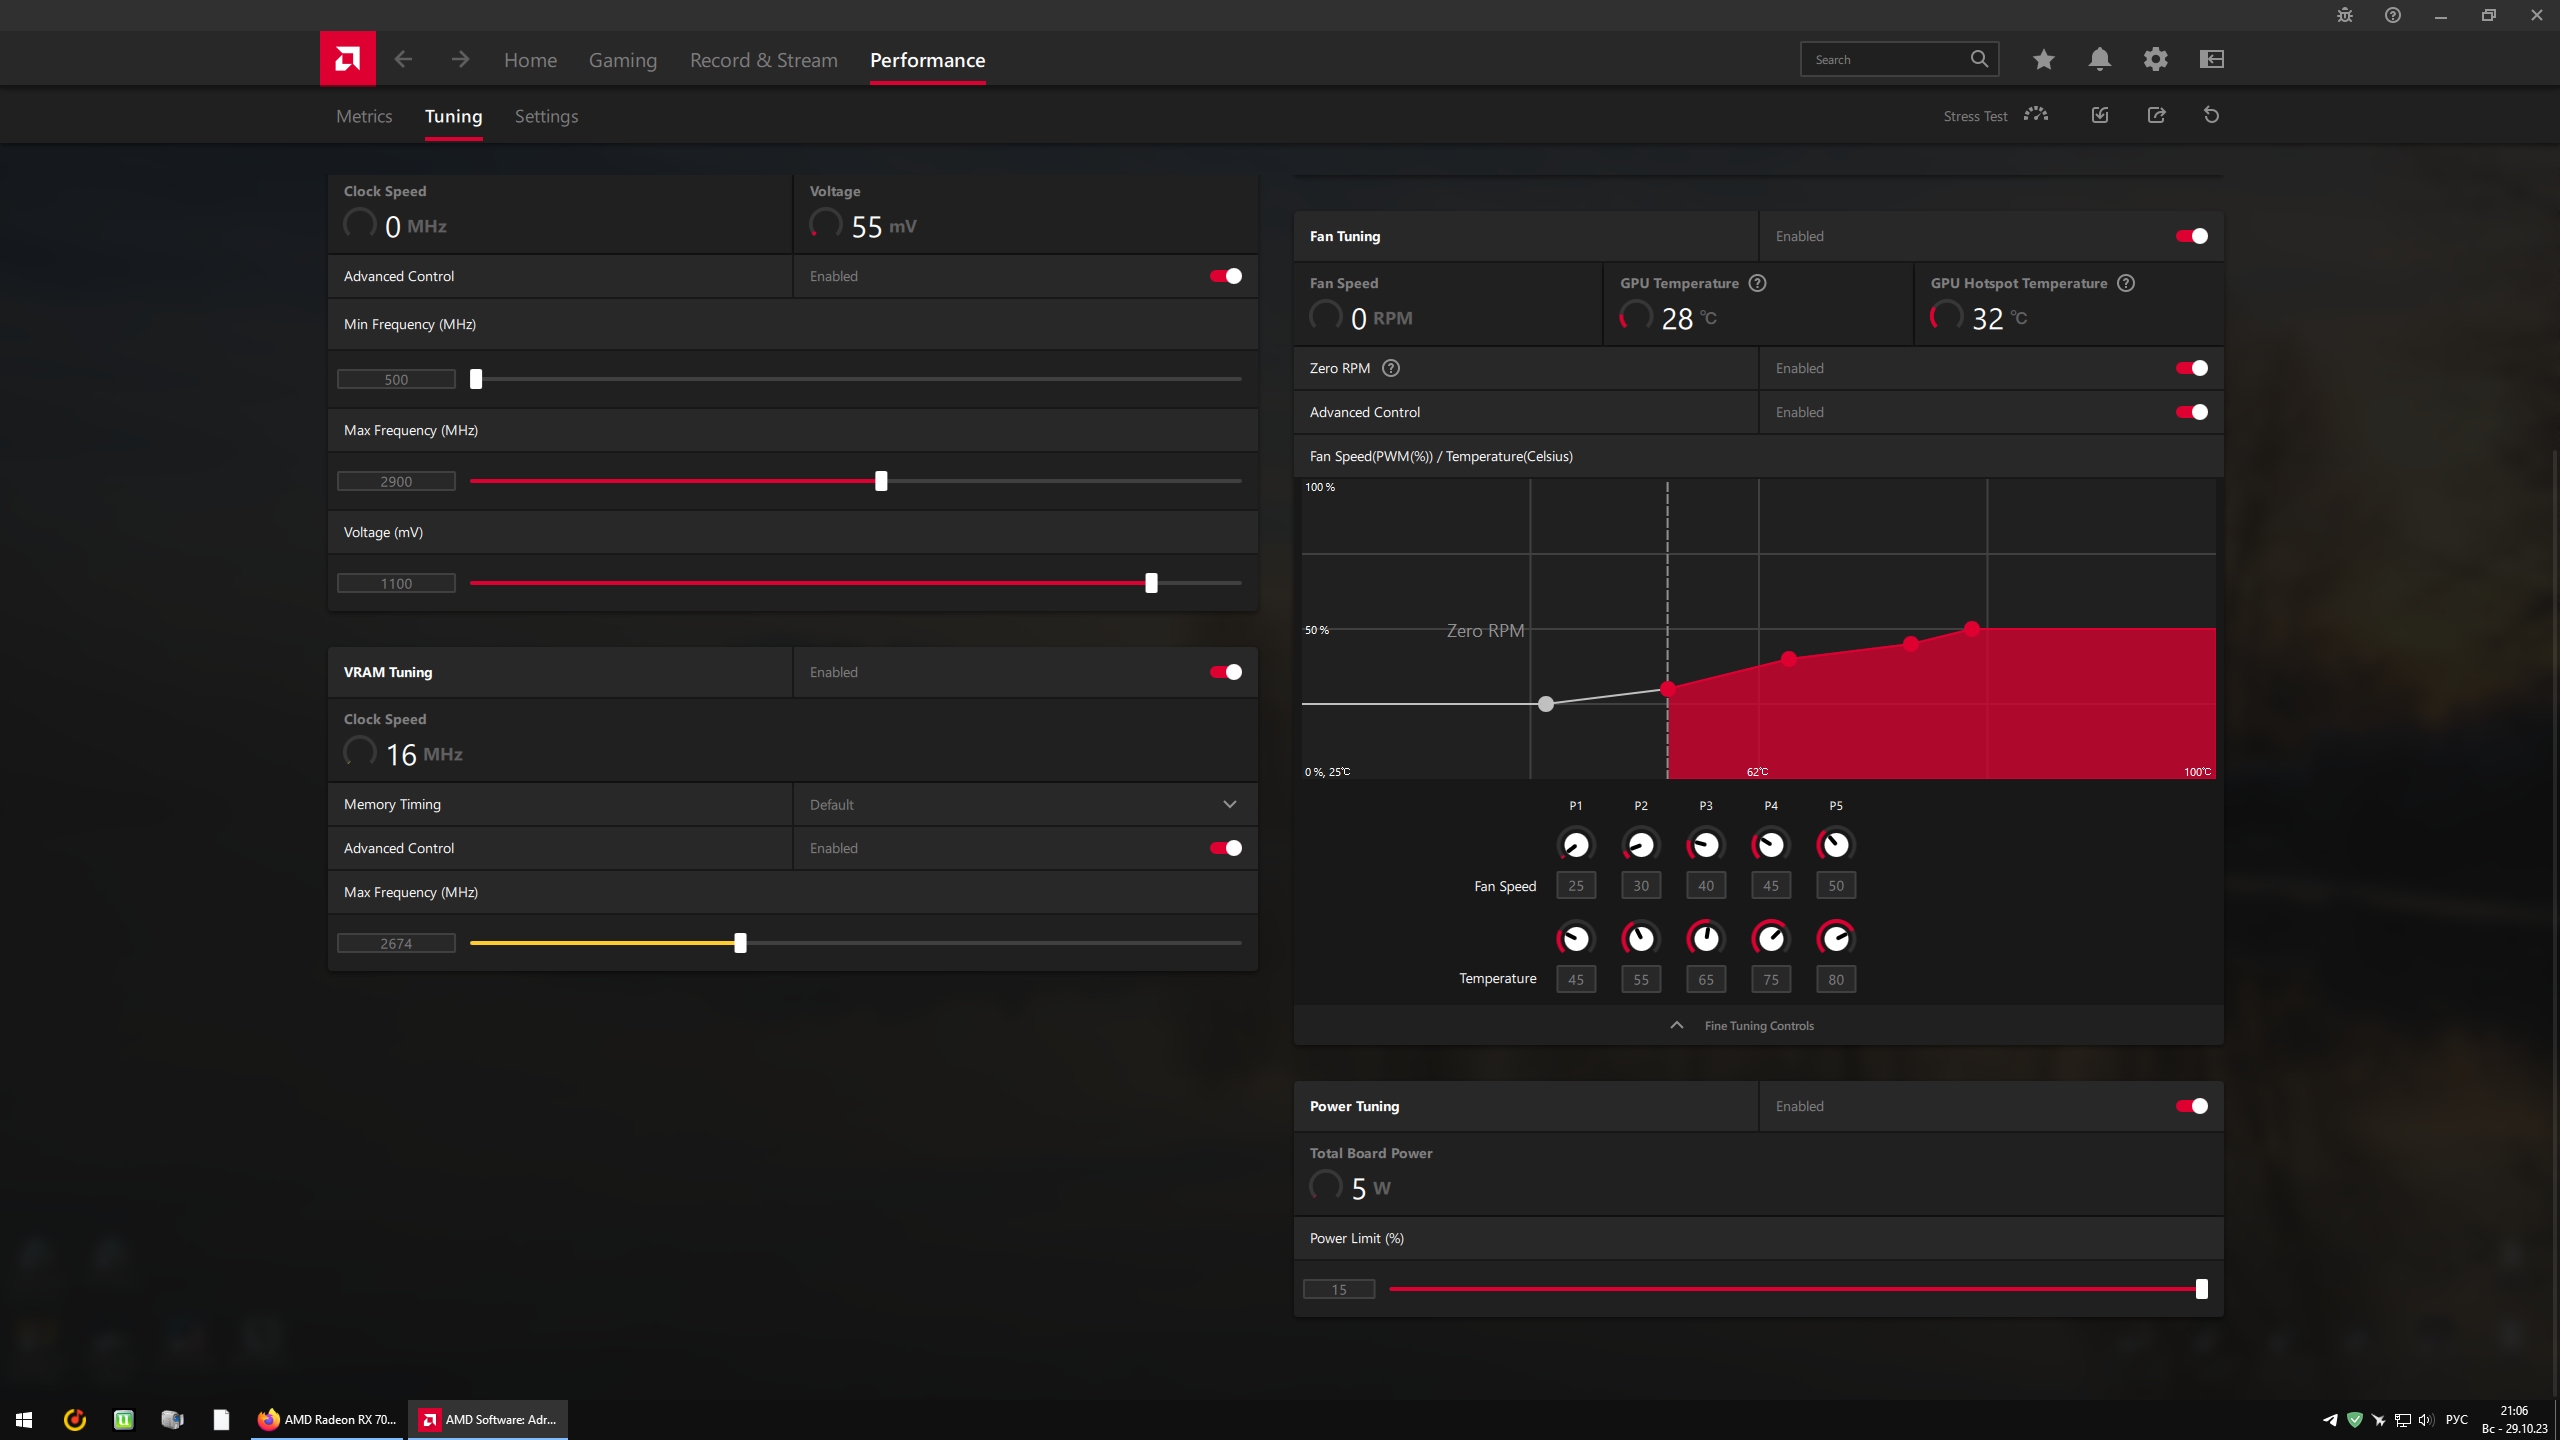
Task: Click the export profile icon
Action: 2156,115
